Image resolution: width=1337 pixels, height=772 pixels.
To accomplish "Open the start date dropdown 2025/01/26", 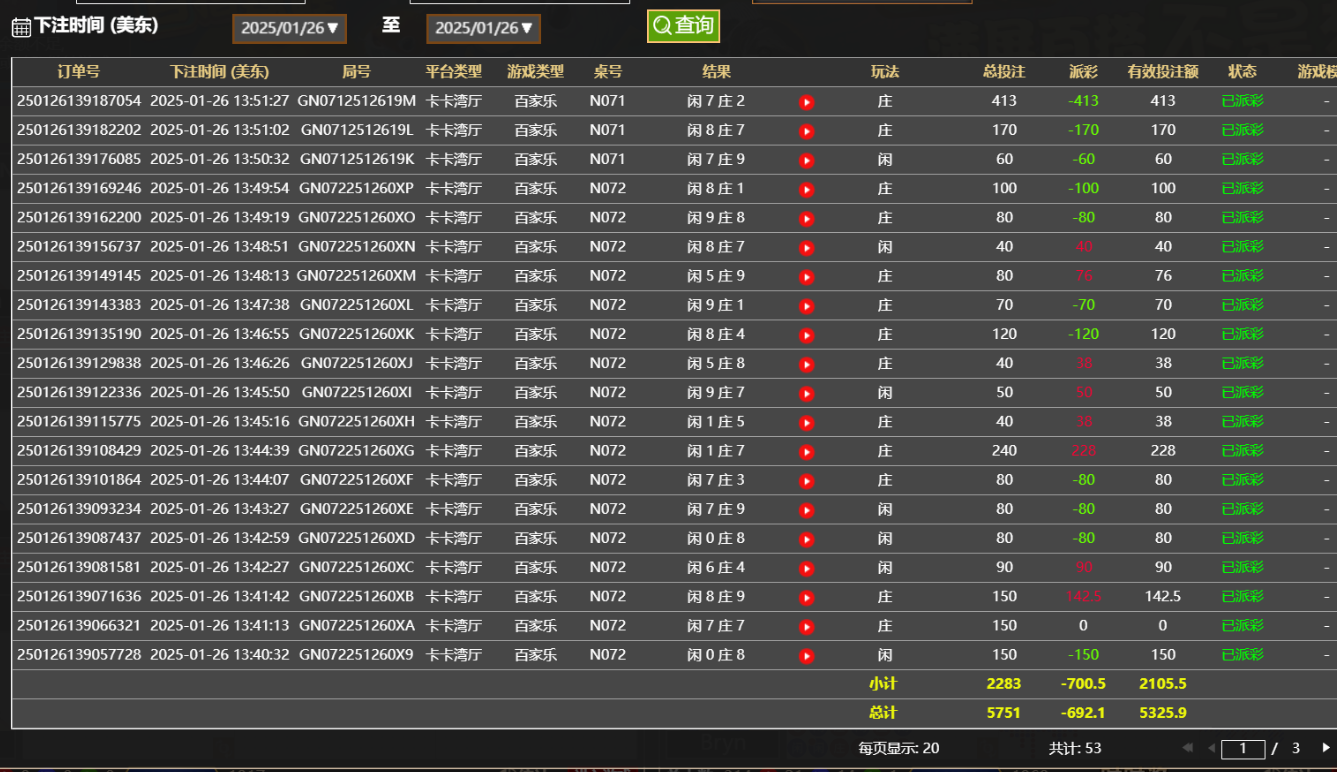I will point(289,28).
